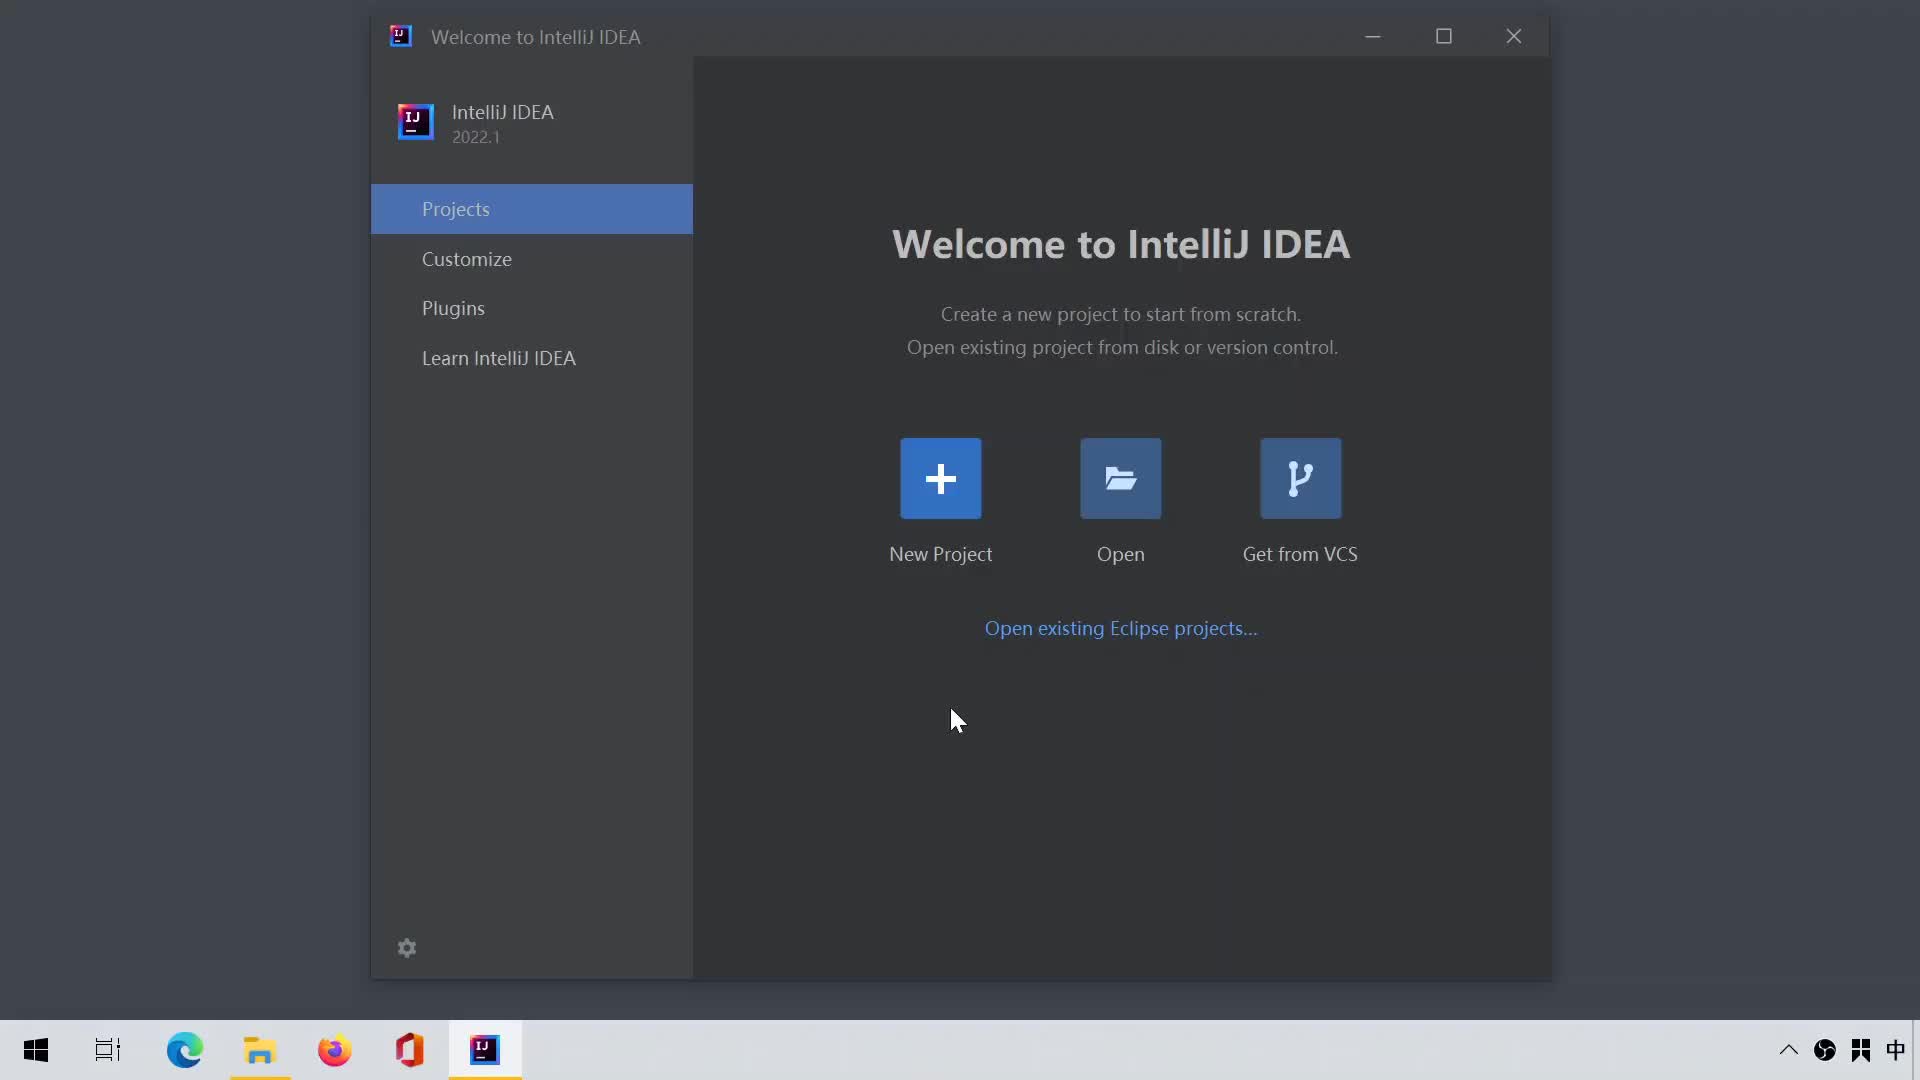The height and width of the screenshot is (1080, 1920).
Task: Click the Open label text
Action: pyautogui.click(x=1120, y=554)
